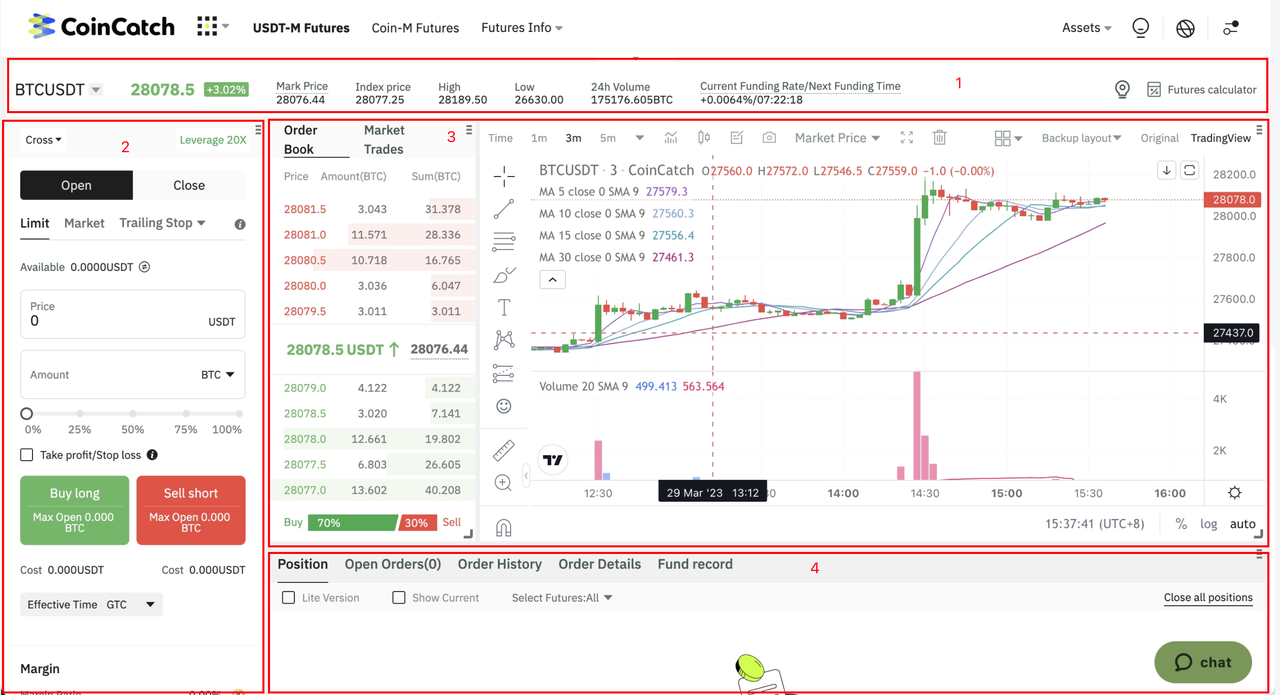
Task: Change the candlestick chart type icon
Action: pos(704,138)
